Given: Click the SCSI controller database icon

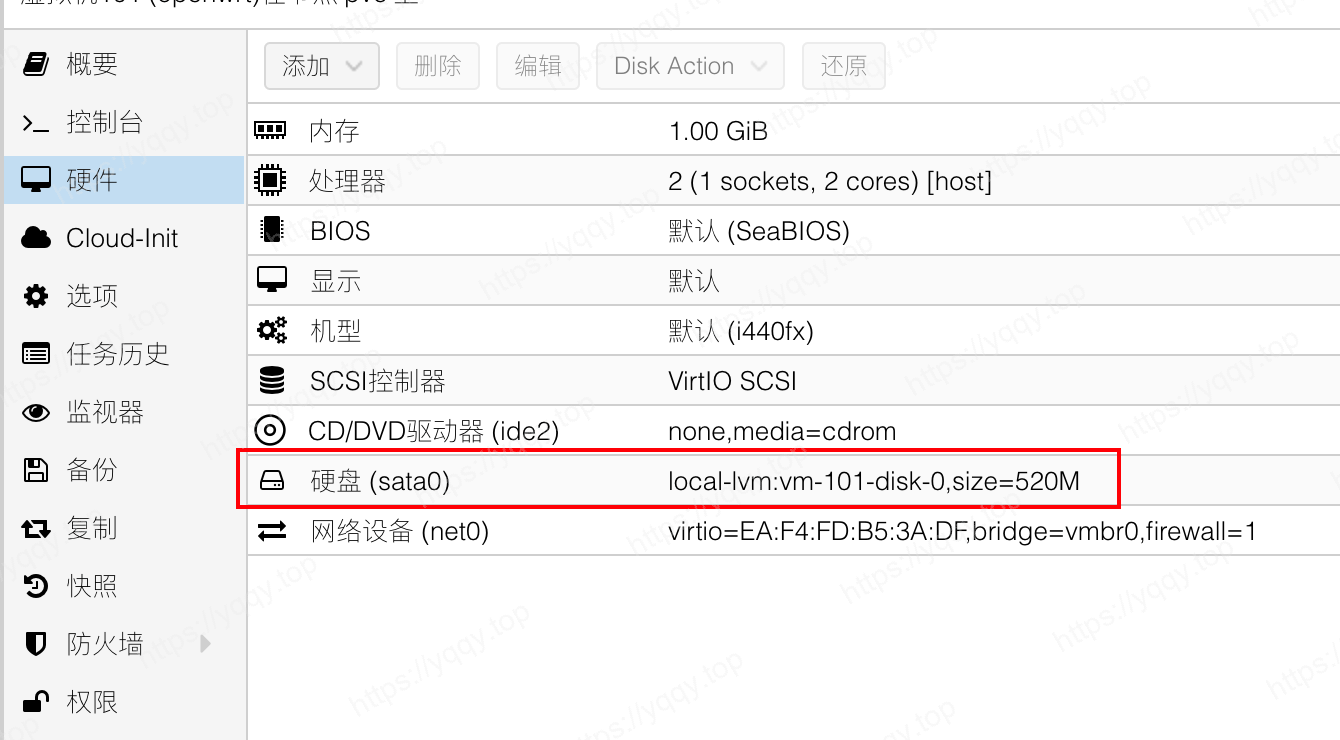Looking at the screenshot, I should tap(271, 381).
